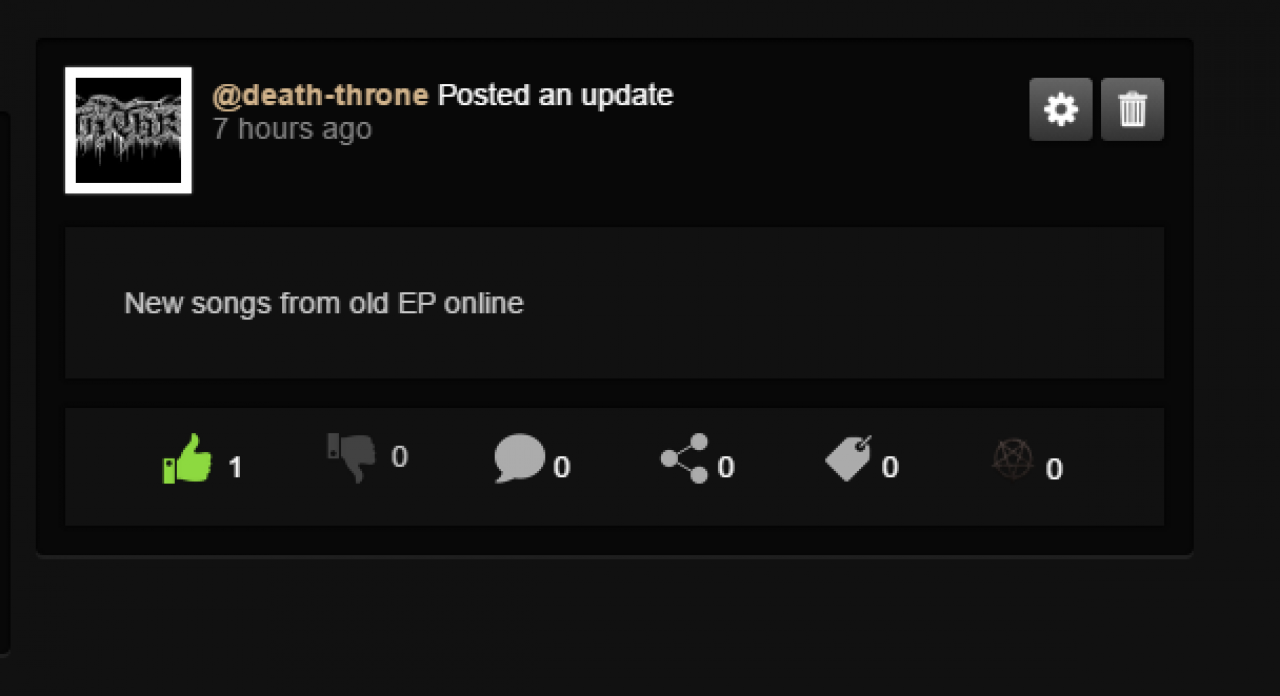Open comments via the speech bubble icon
The height and width of the screenshot is (696, 1280).
coord(519,459)
